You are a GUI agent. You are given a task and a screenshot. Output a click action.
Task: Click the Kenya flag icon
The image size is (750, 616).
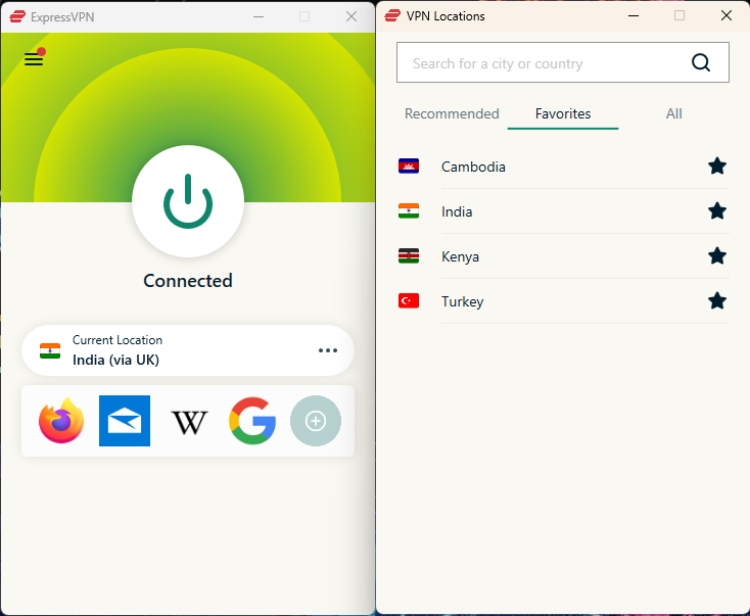coord(408,256)
